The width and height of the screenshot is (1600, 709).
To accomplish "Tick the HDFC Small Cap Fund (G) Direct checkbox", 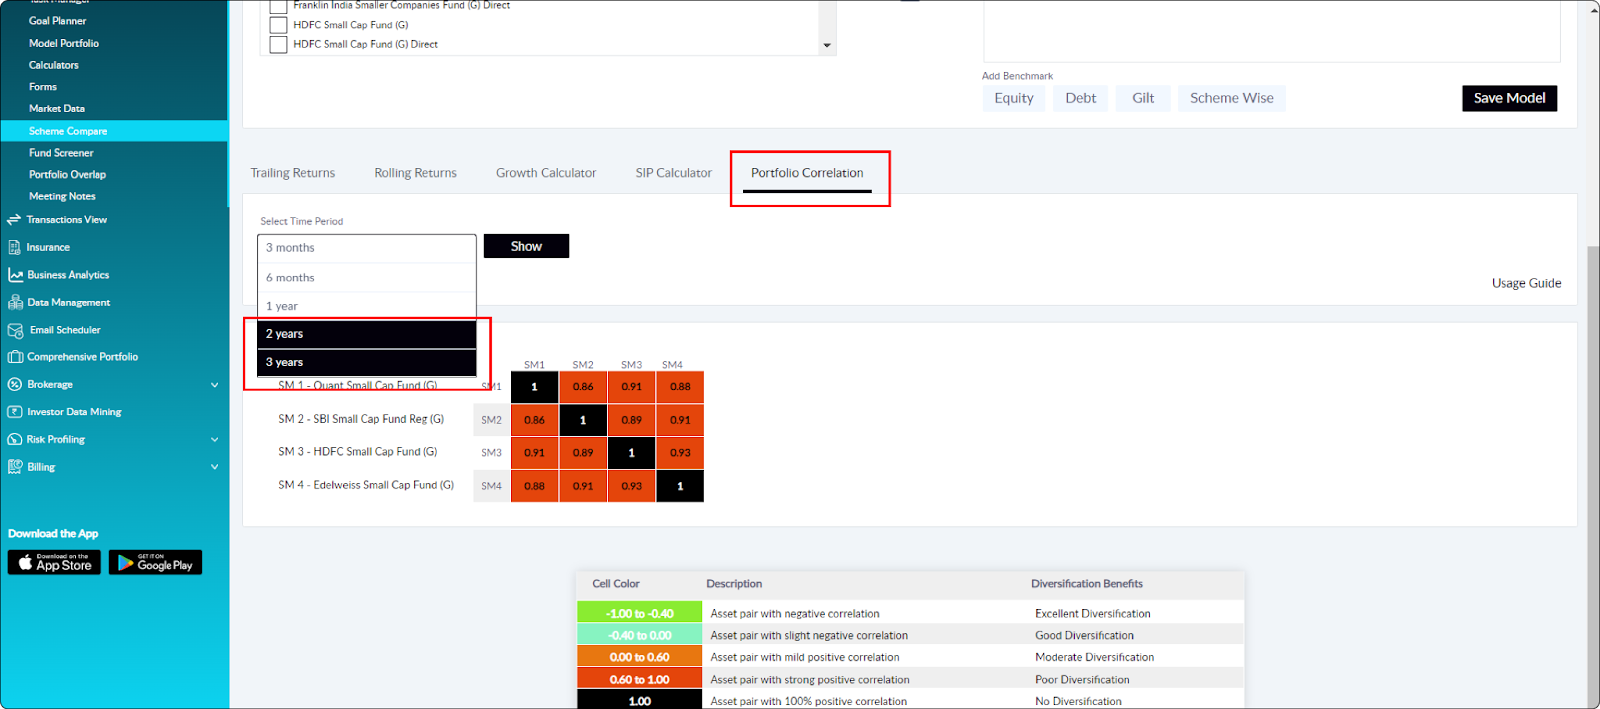I will 279,44.
